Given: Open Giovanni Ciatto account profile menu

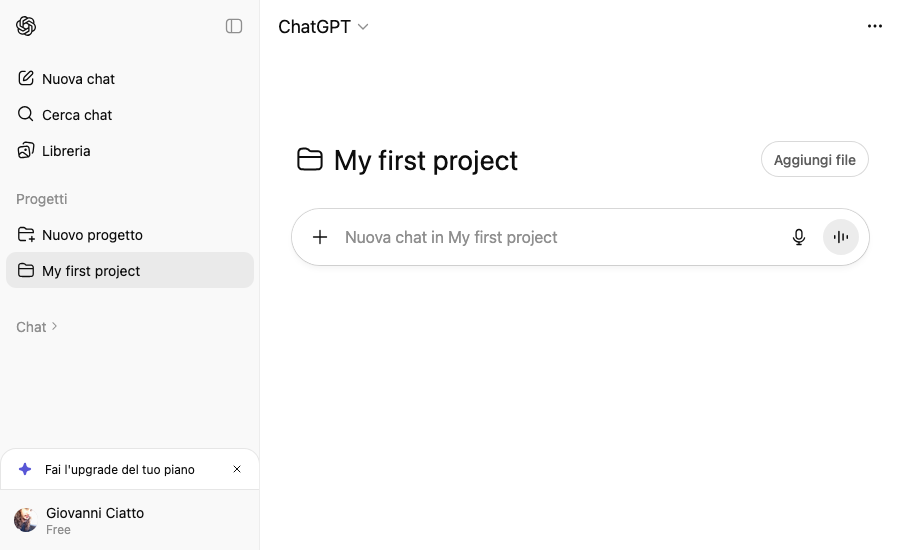Looking at the screenshot, I should [x=95, y=520].
